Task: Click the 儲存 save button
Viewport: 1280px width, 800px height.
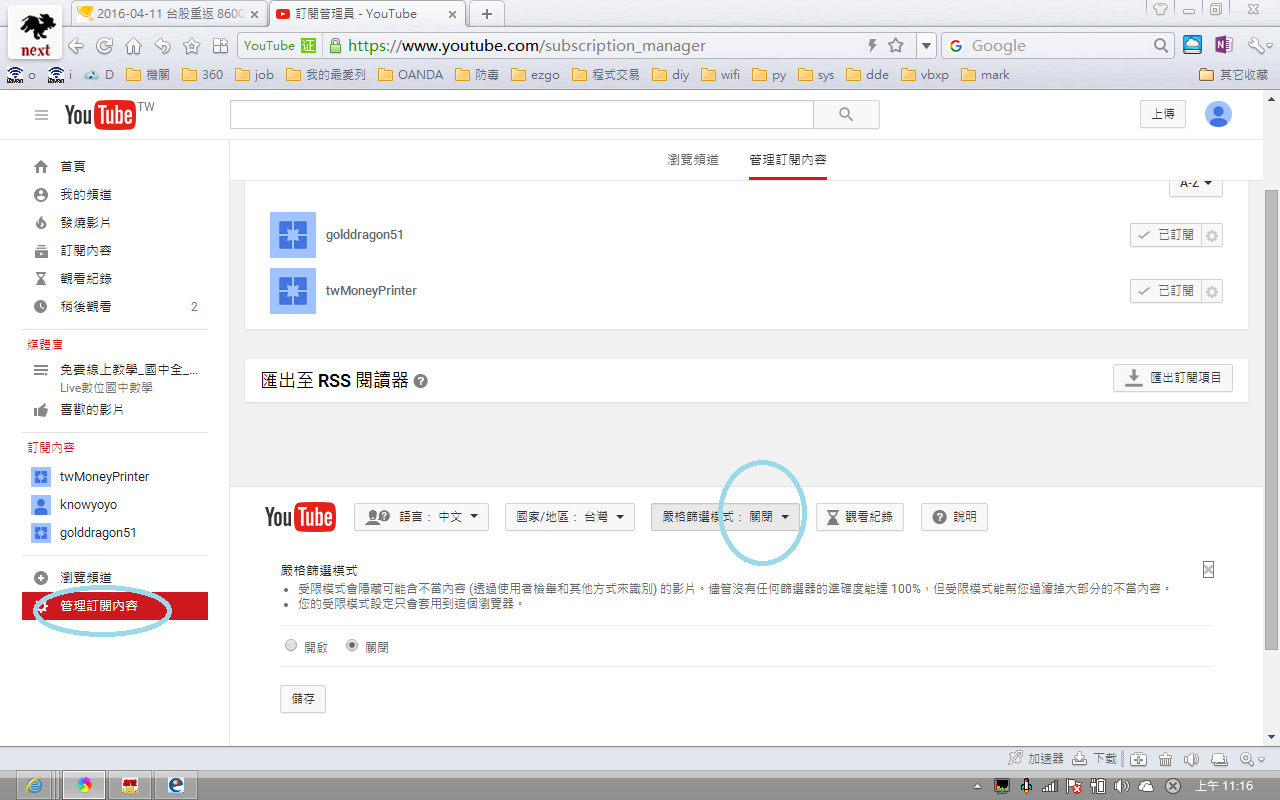Action: [x=303, y=699]
